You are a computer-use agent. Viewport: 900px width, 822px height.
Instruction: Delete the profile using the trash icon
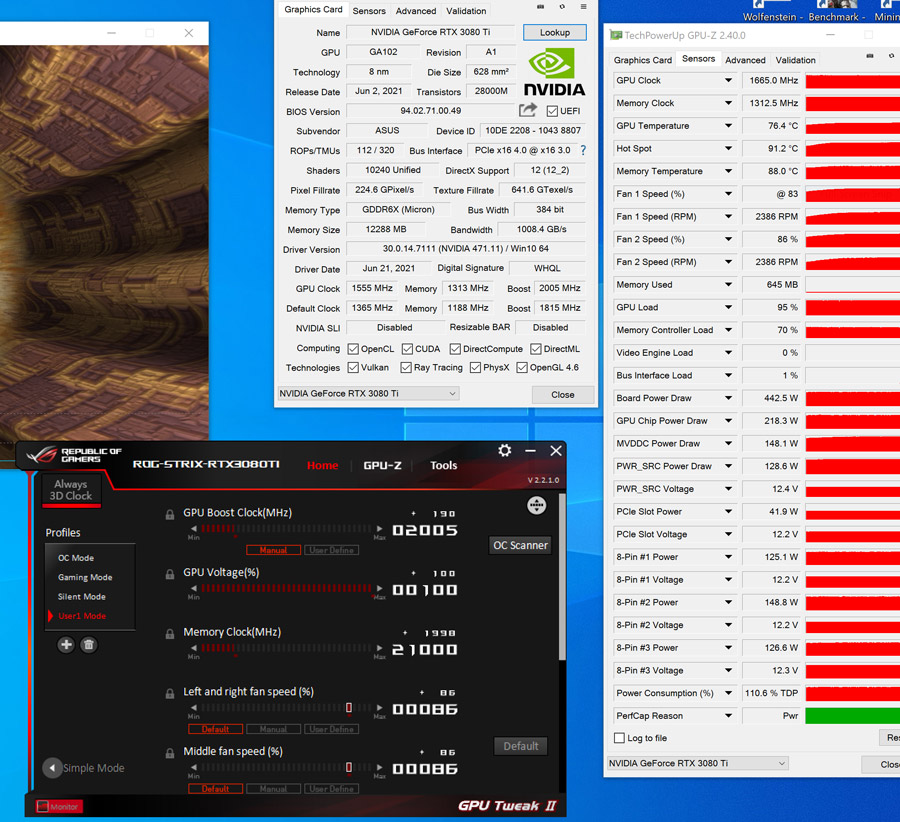coord(88,645)
